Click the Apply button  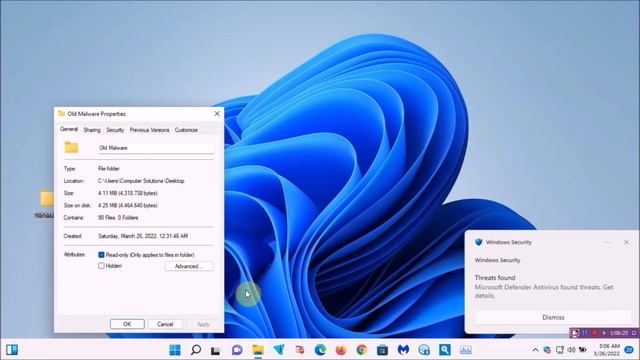click(x=203, y=324)
